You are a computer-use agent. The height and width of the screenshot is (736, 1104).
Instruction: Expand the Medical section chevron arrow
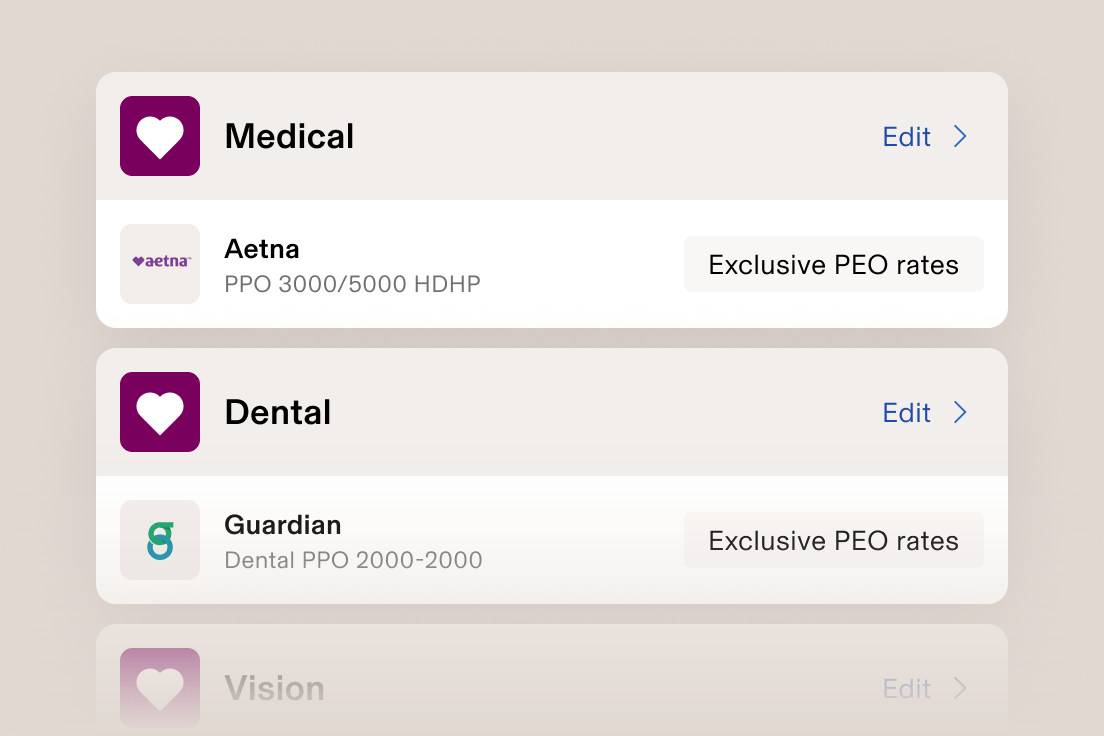click(x=960, y=137)
